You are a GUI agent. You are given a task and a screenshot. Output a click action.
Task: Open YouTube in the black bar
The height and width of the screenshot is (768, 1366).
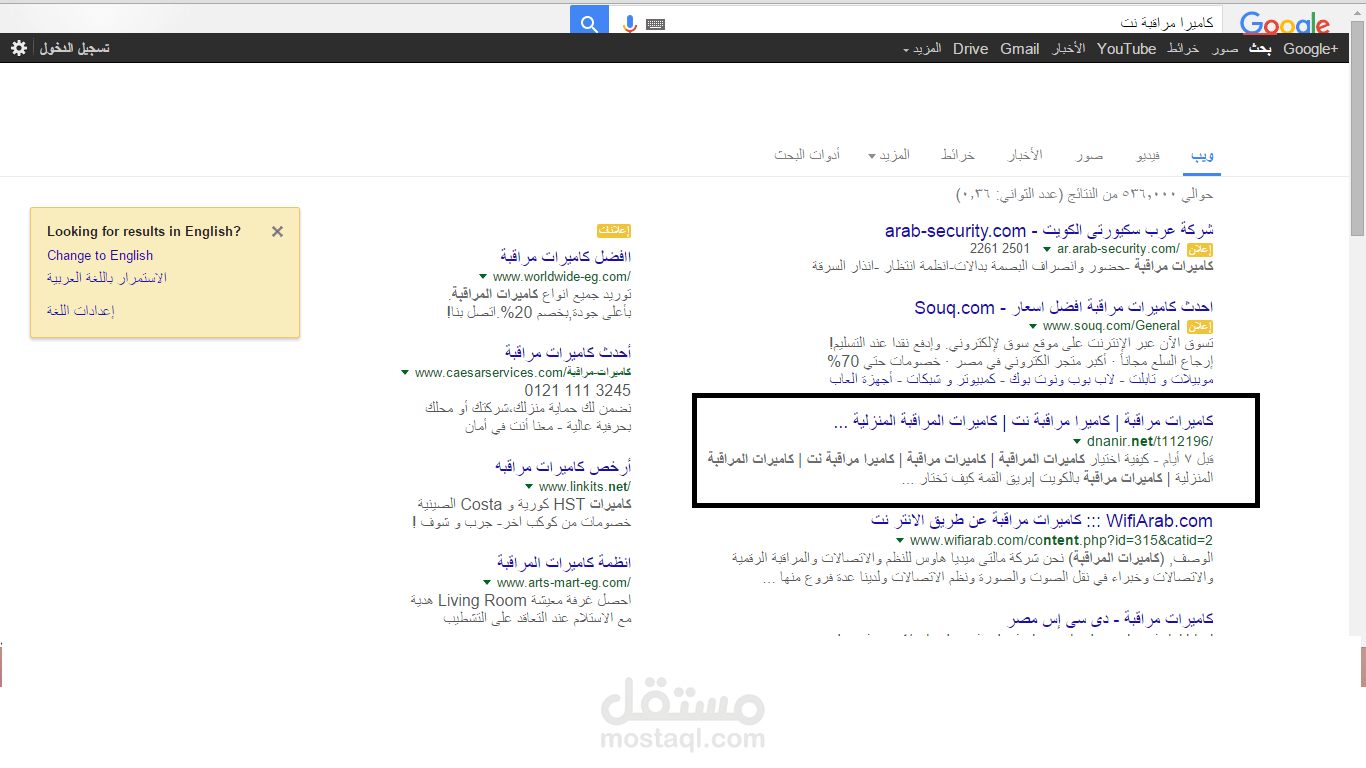click(x=1126, y=49)
